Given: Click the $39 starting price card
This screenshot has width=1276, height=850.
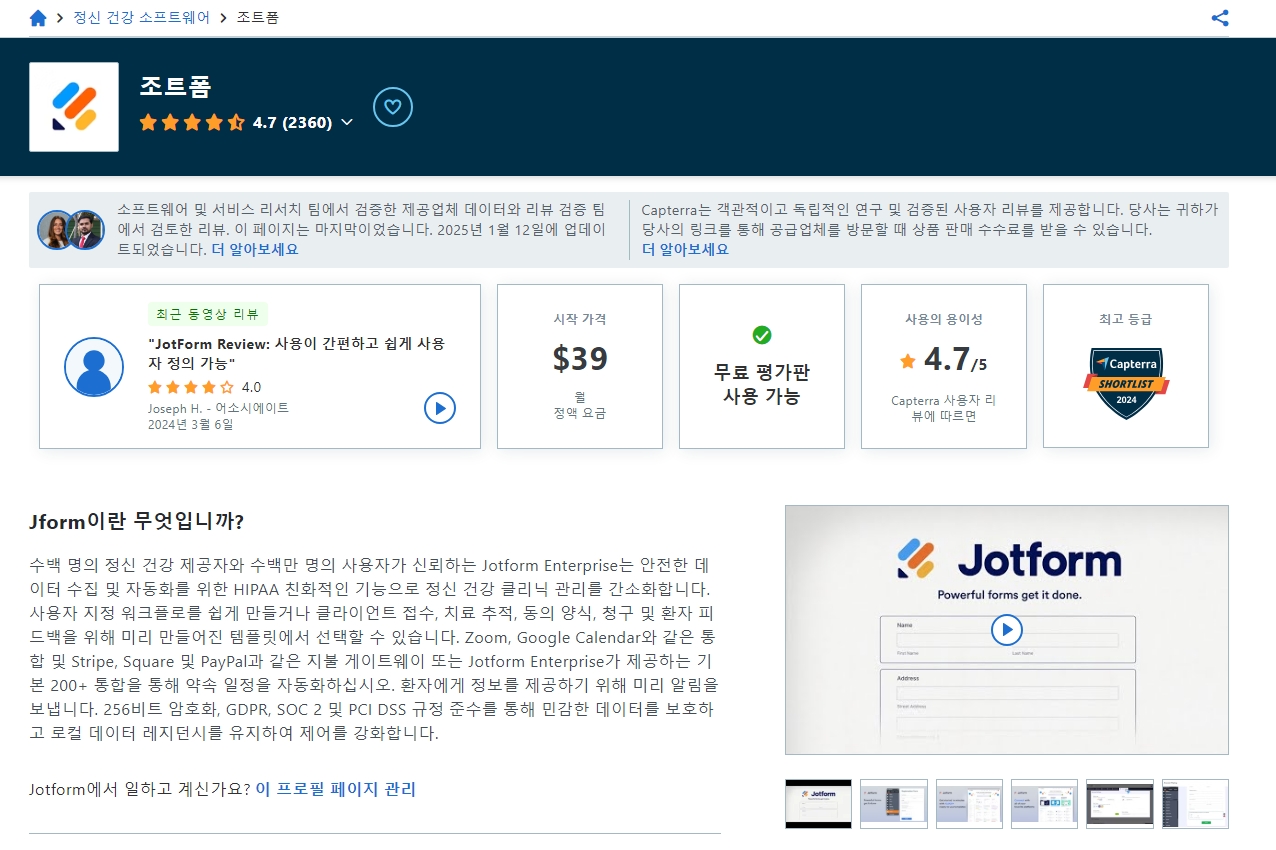Looking at the screenshot, I should tap(580, 367).
